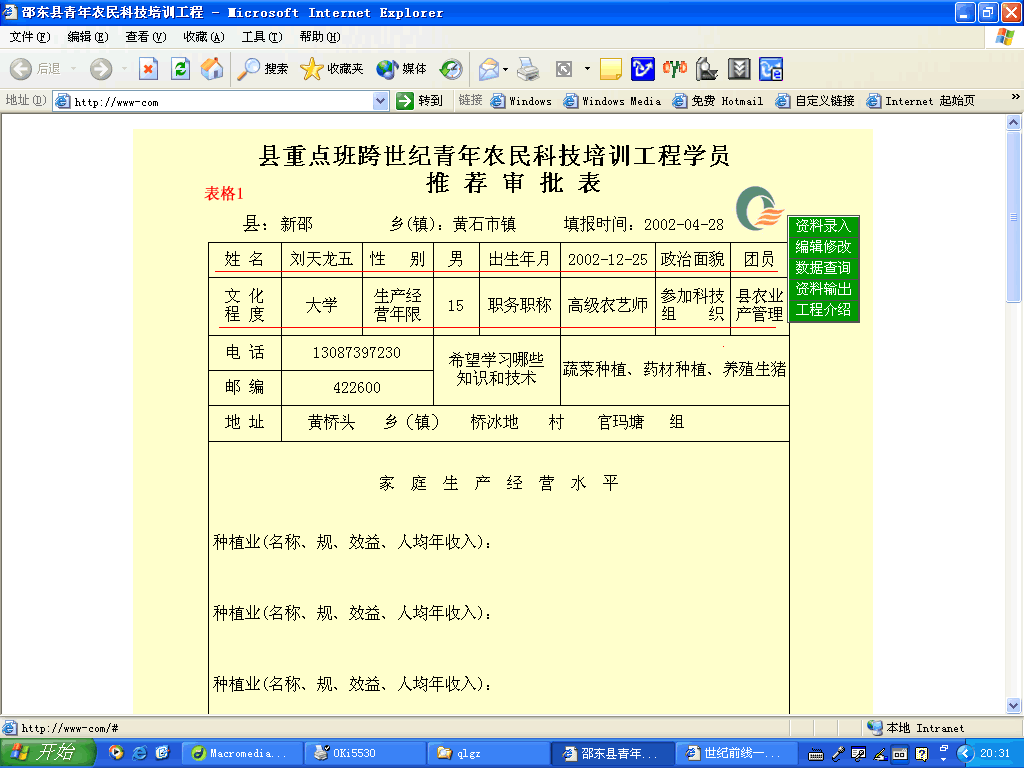Open the Media (媒体) panel
The width and height of the screenshot is (1024, 768).
(402, 69)
